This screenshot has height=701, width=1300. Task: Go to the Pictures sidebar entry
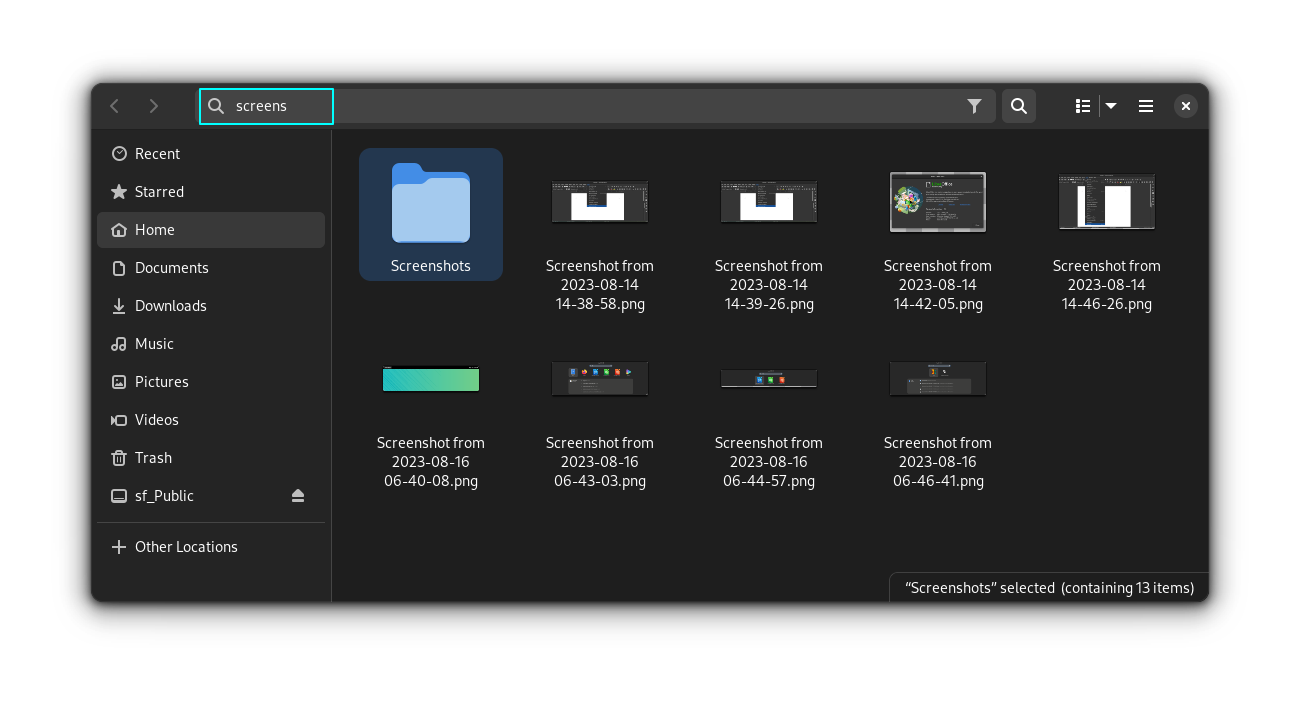(161, 381)
